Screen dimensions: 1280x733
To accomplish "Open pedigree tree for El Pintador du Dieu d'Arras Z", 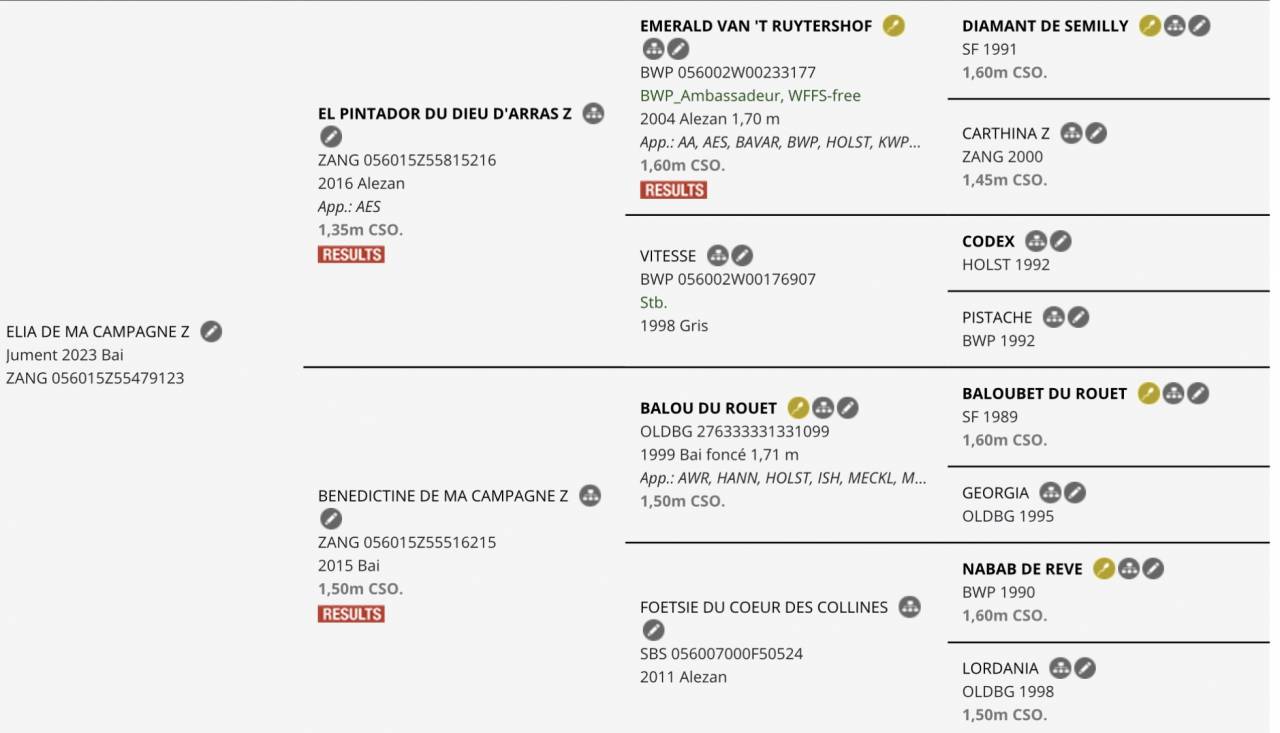I will (x=594, y=114).
